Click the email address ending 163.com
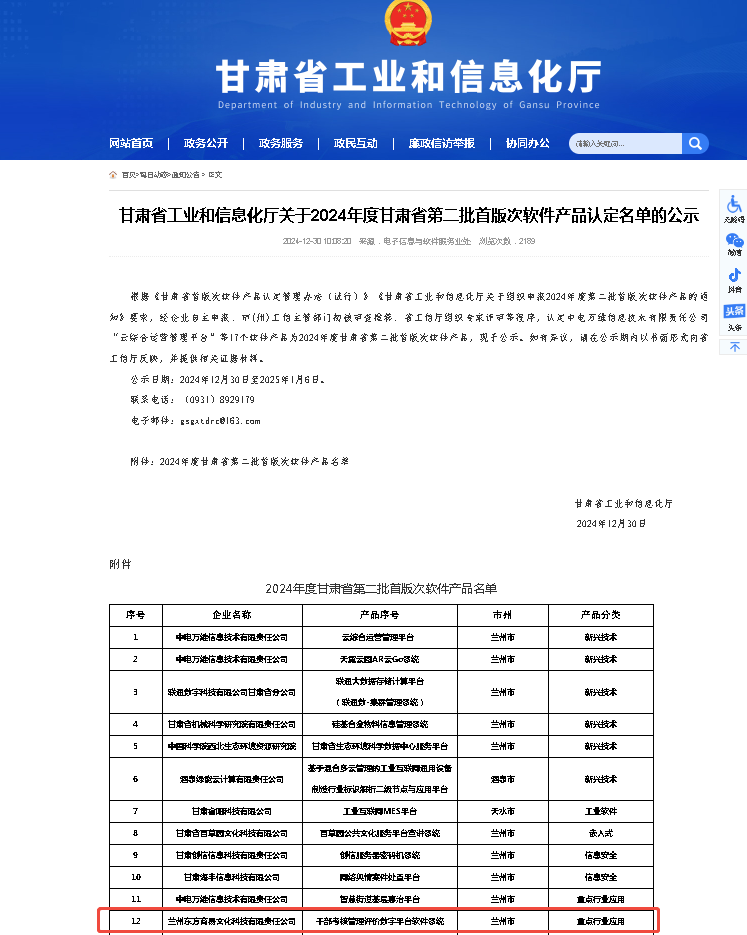Viewport: 747px width, 935px height. [x=221, y=421]
